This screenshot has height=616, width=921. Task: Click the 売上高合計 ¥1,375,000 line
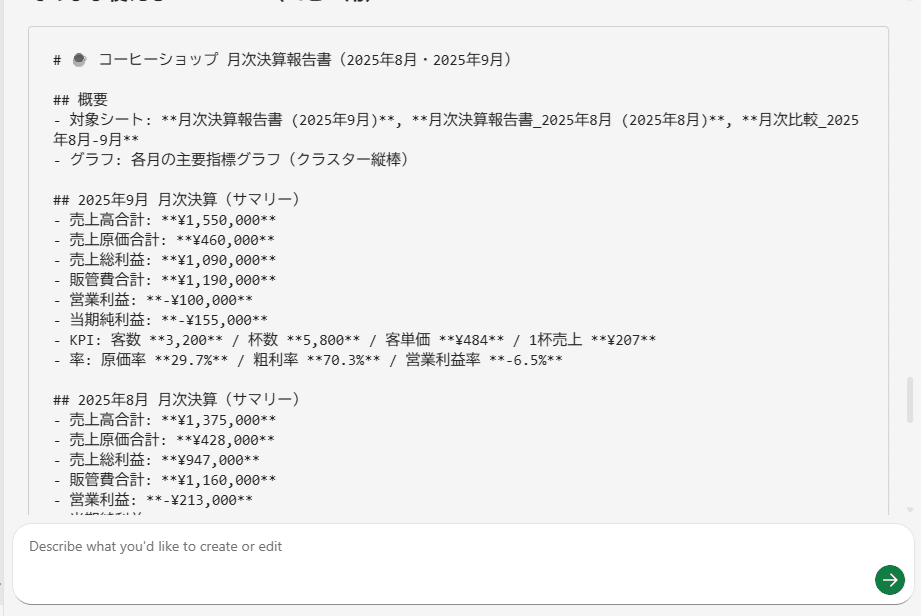pyautogui.click(x=165, y=420)
